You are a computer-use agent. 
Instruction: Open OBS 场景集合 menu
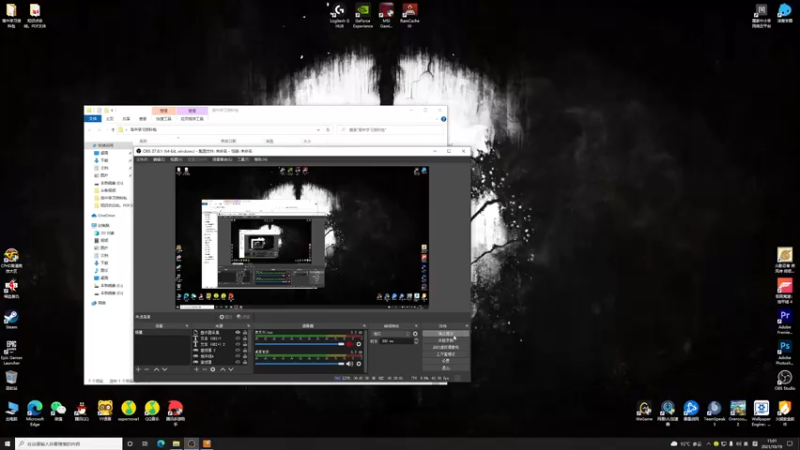222,160
